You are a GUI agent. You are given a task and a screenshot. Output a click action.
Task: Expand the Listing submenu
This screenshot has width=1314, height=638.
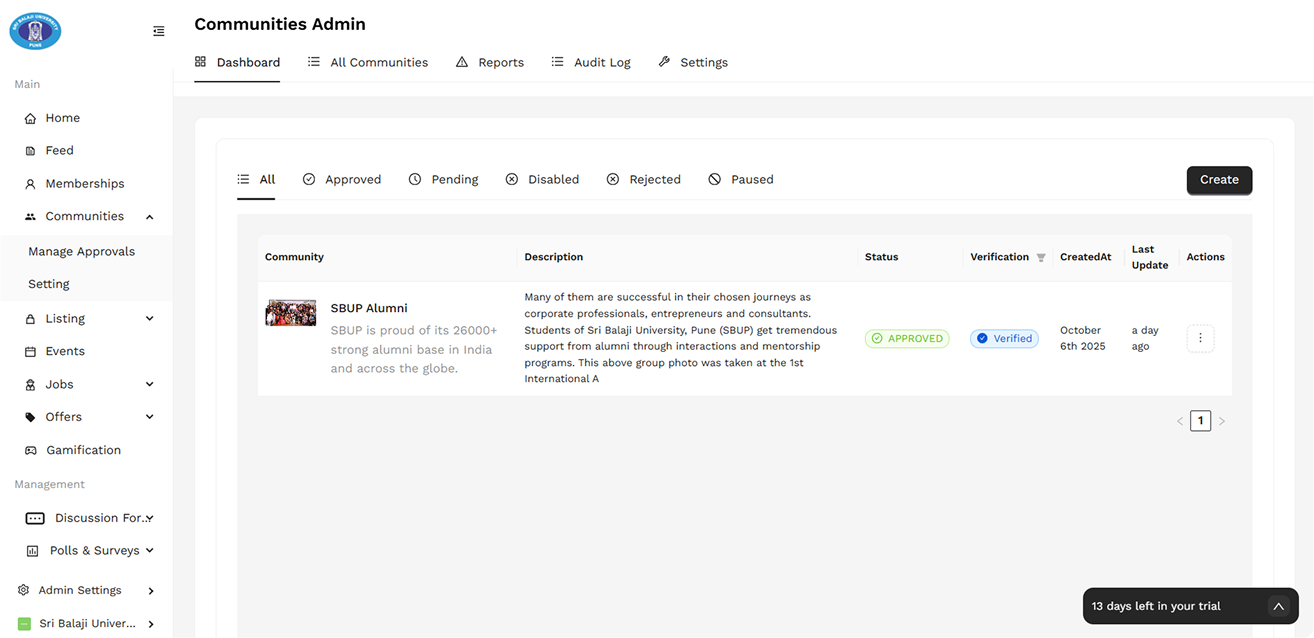150,319
